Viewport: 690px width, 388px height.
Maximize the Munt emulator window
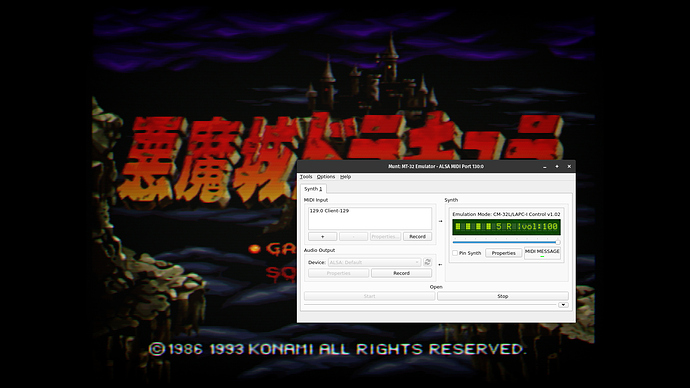point(557,167)
